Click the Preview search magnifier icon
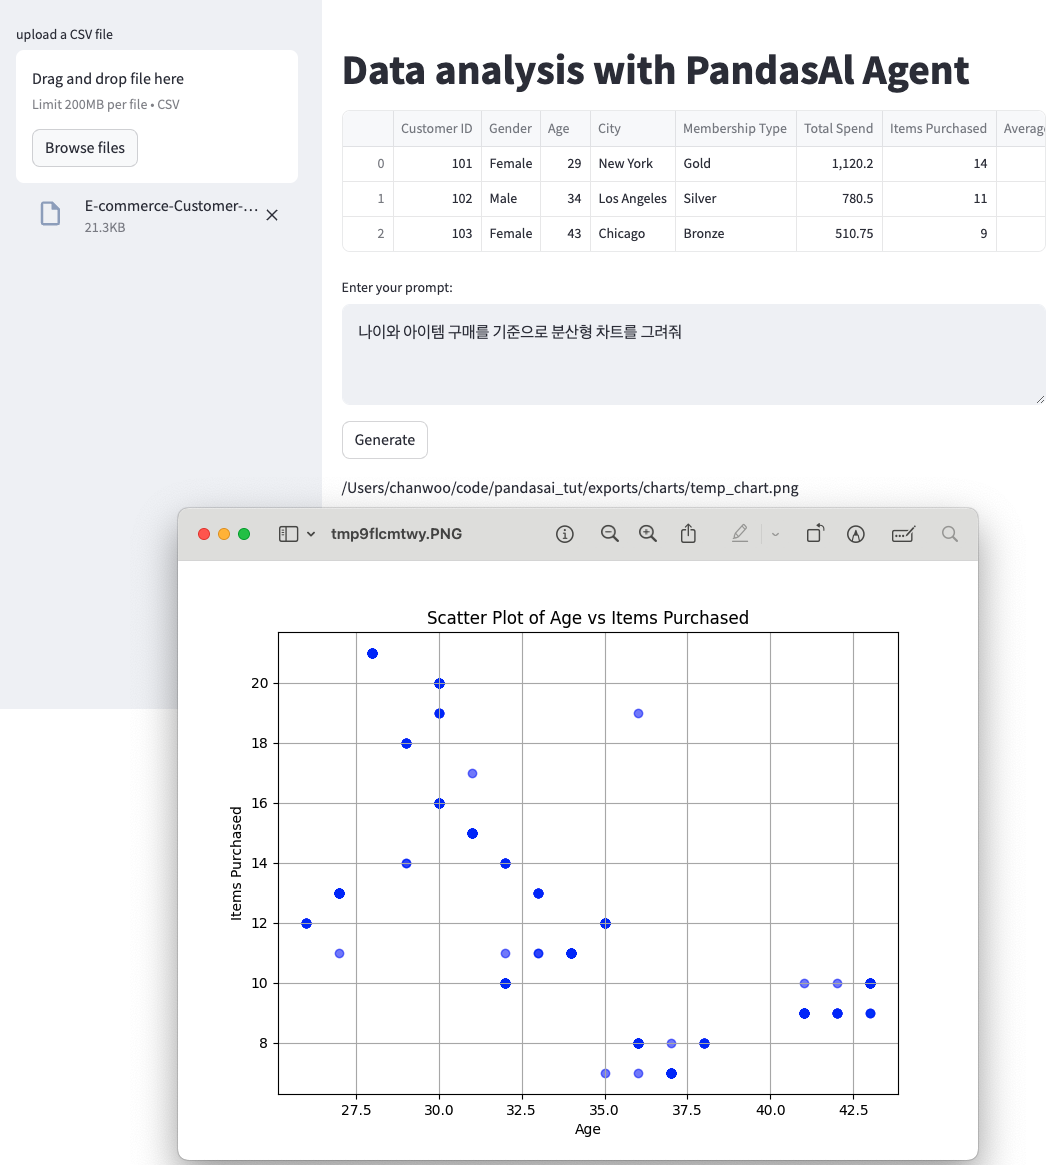 (949, 534)
